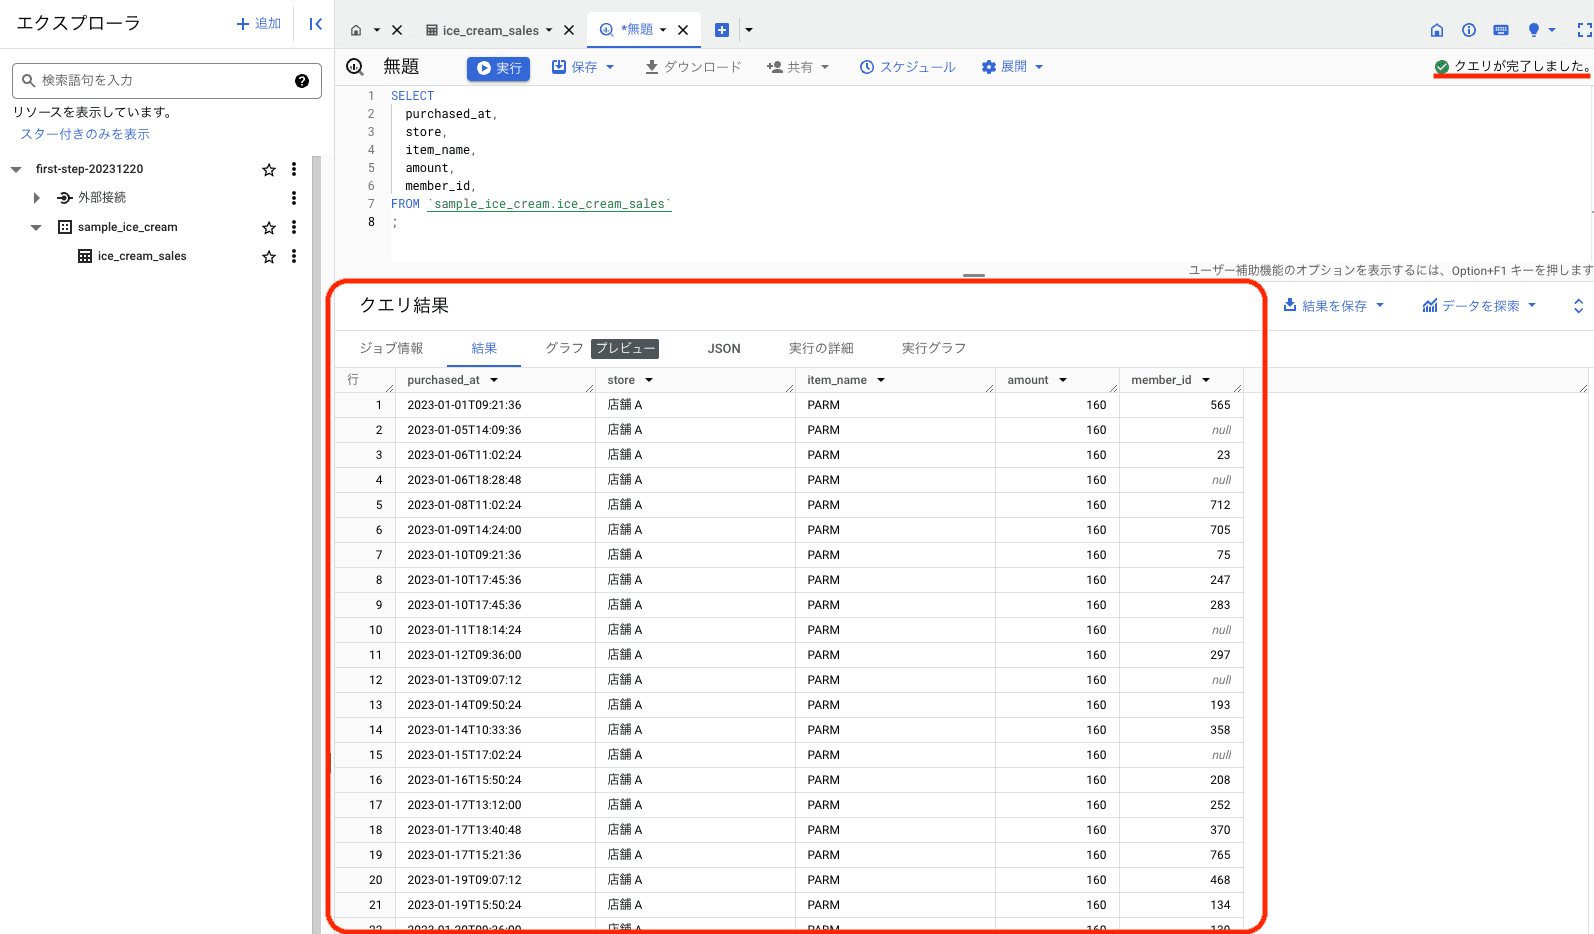The image size is (1594, 934).
Task: Run the query with 実行 button
Action: point(498,68)
